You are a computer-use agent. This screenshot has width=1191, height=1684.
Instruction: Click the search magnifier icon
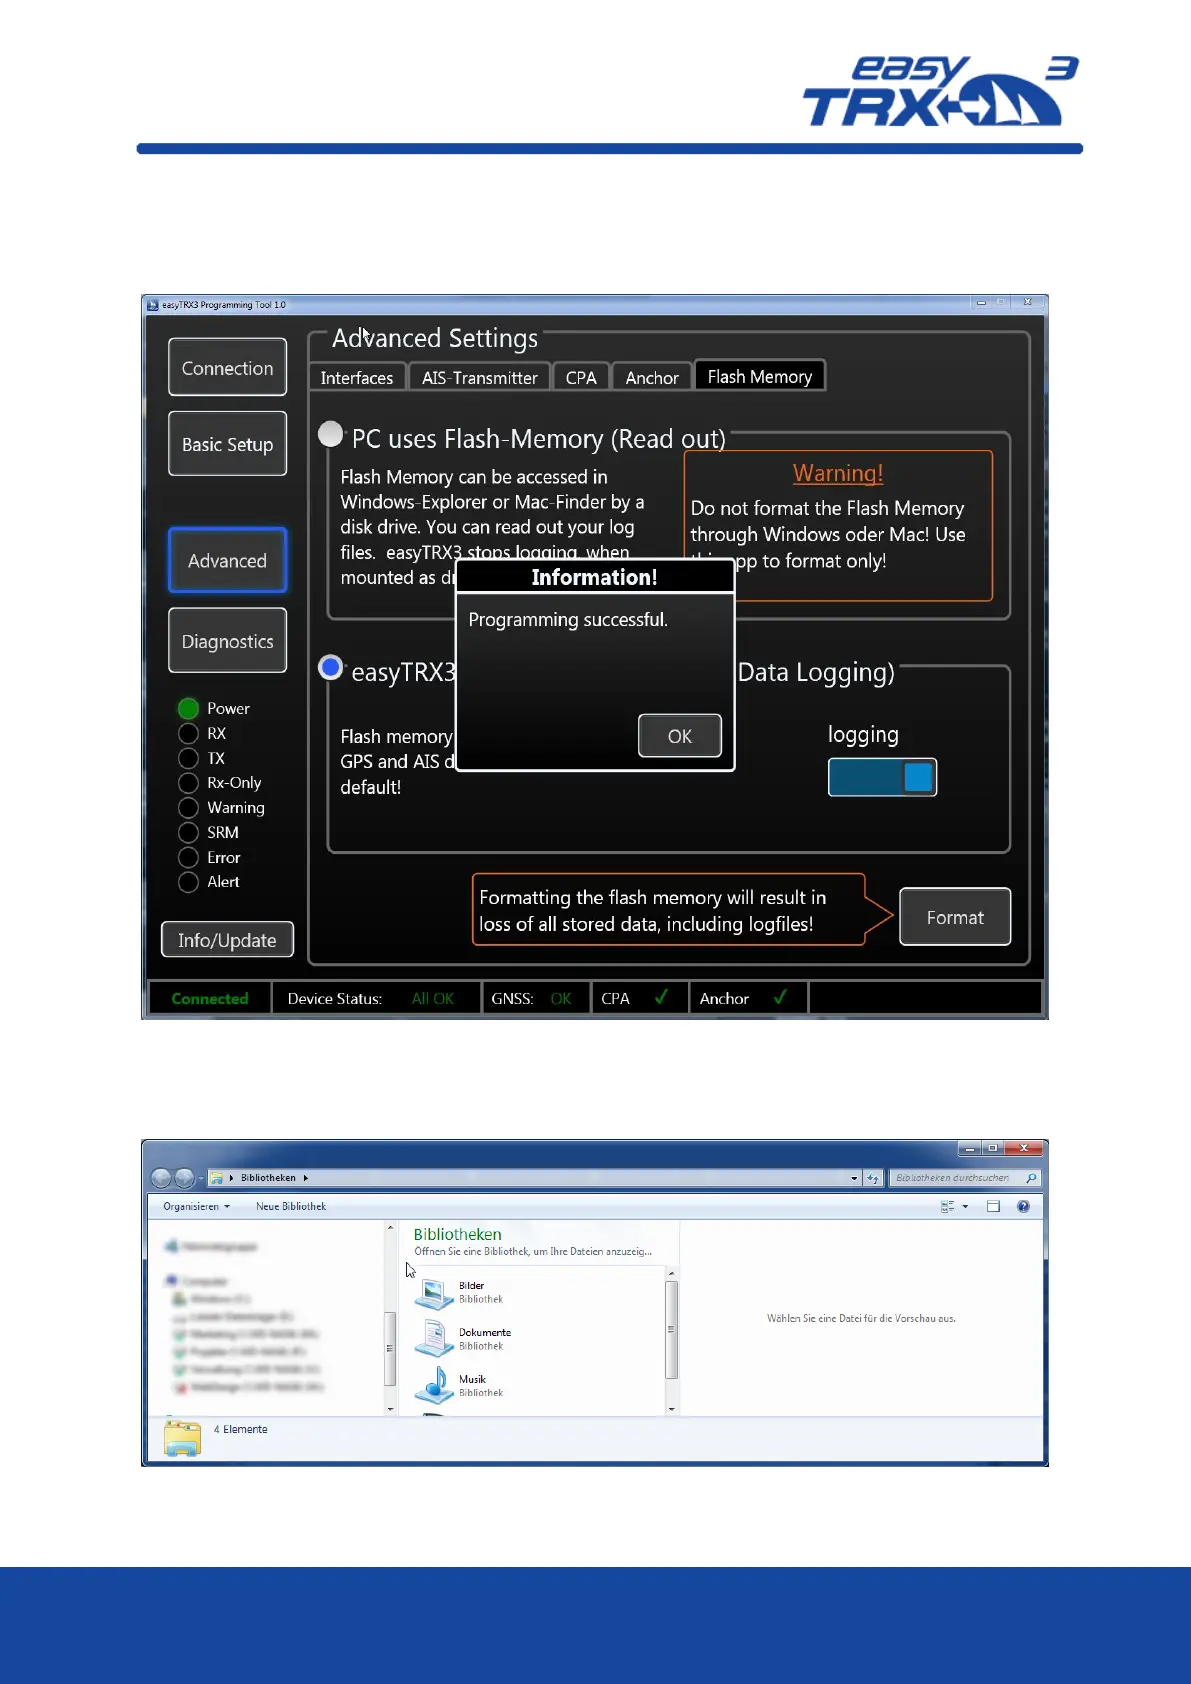(x=1031, y=1178)
